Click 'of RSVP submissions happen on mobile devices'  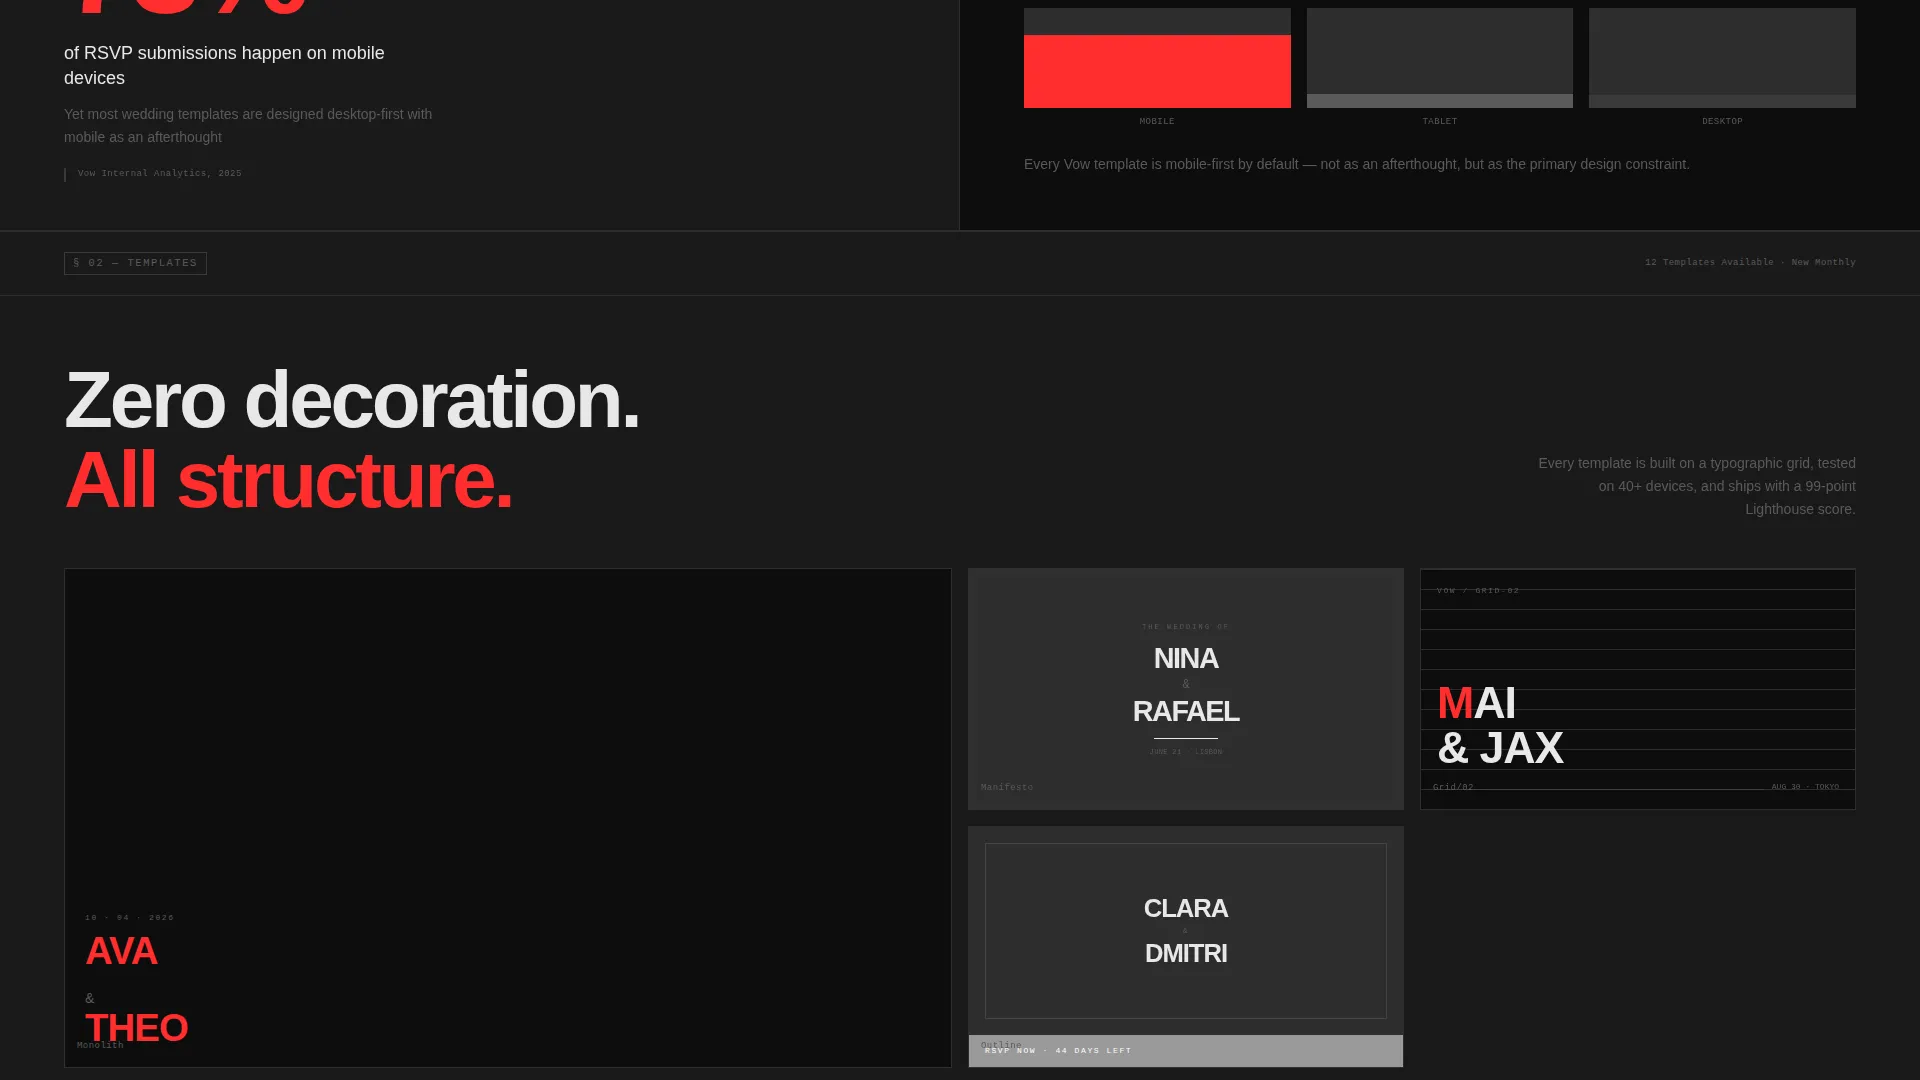pyautogui.click(x=224, y=65)
